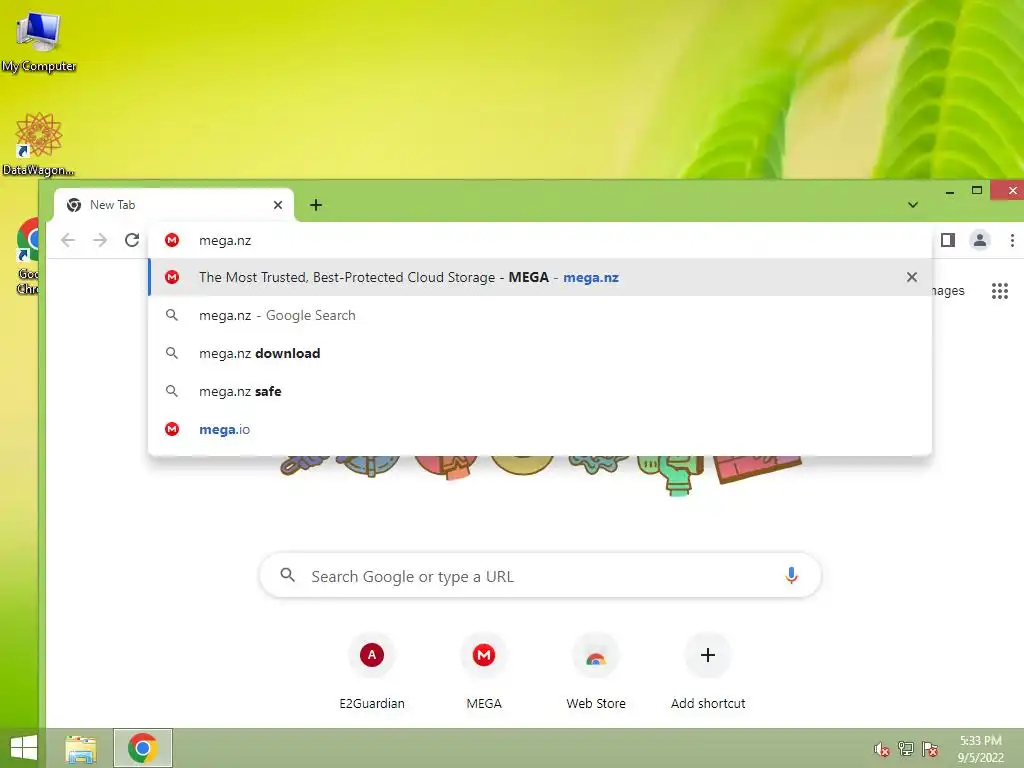Select MEGA cloud storage mega.nz suggestion

[540, 278]
